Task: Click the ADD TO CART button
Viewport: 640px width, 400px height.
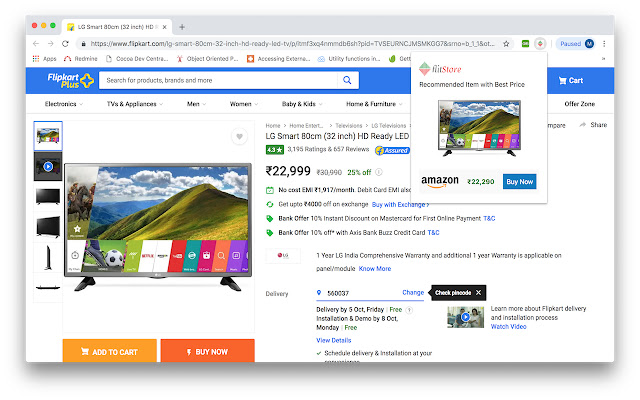Action: (109, 351)
